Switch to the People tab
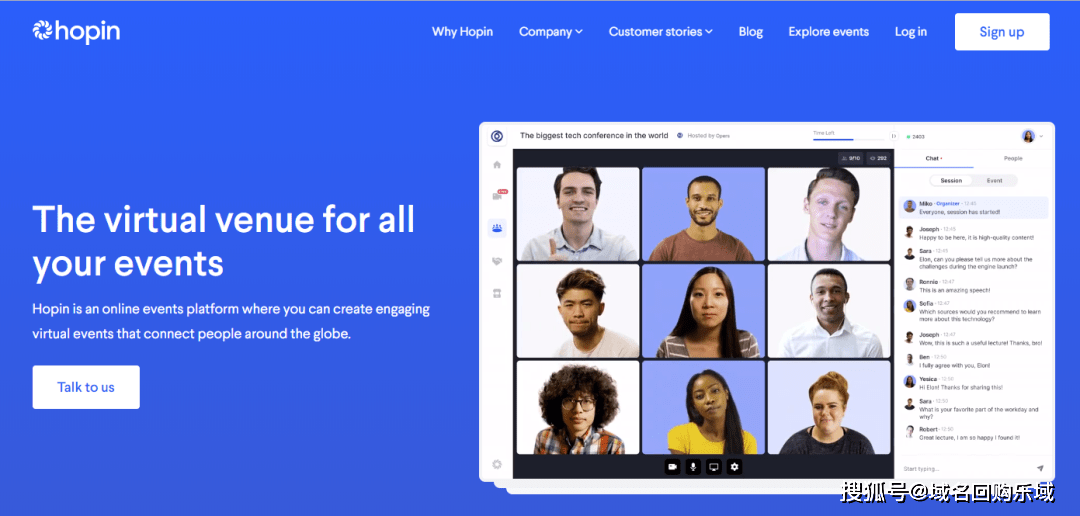The height and width of the screenshot is (516, 1080). 1012,158
